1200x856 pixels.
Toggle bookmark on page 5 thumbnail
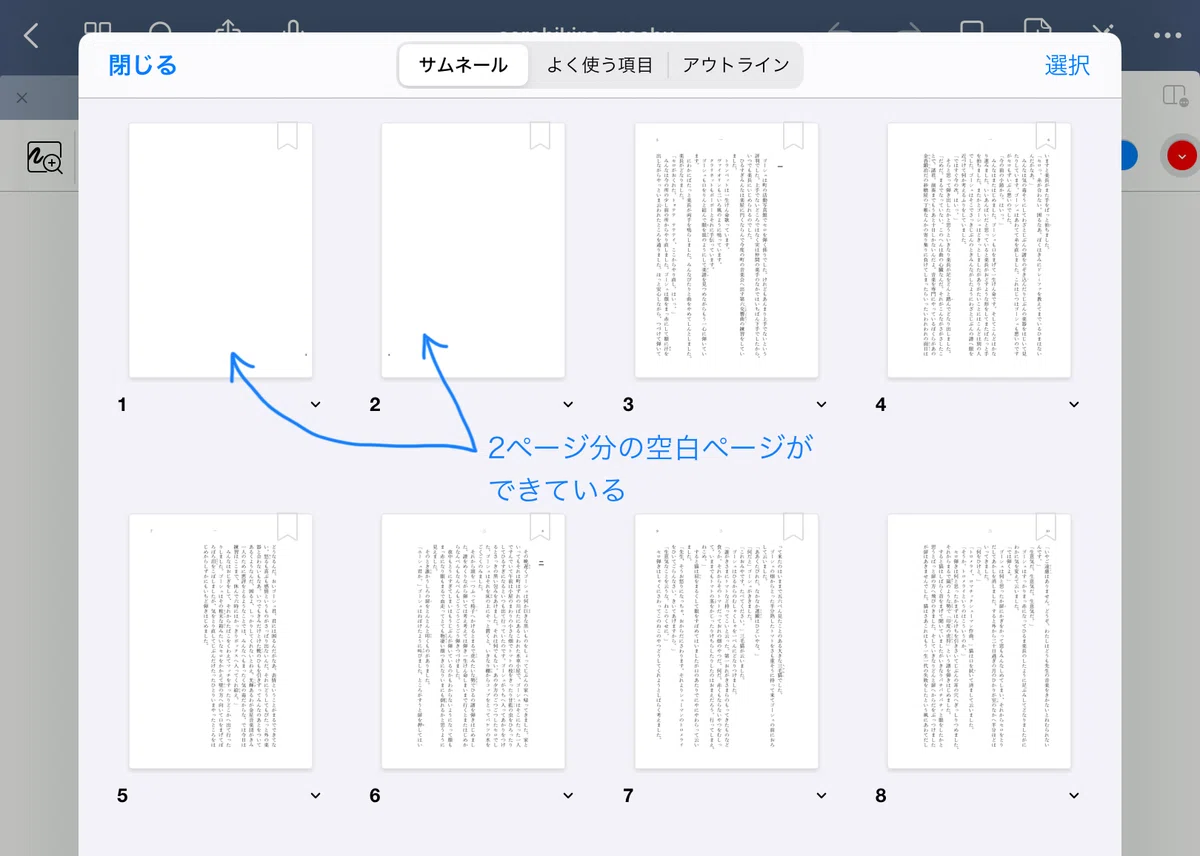click(287, 527)
